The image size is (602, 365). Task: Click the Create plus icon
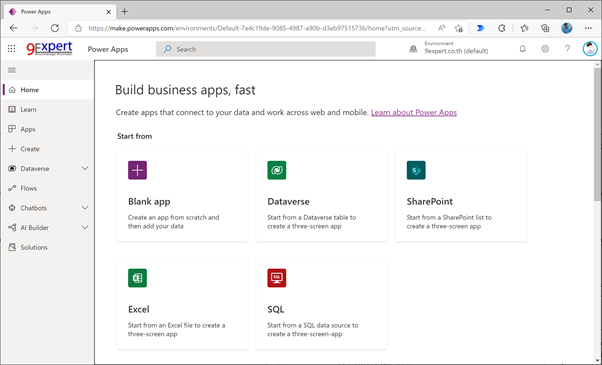tap(12, 149)
